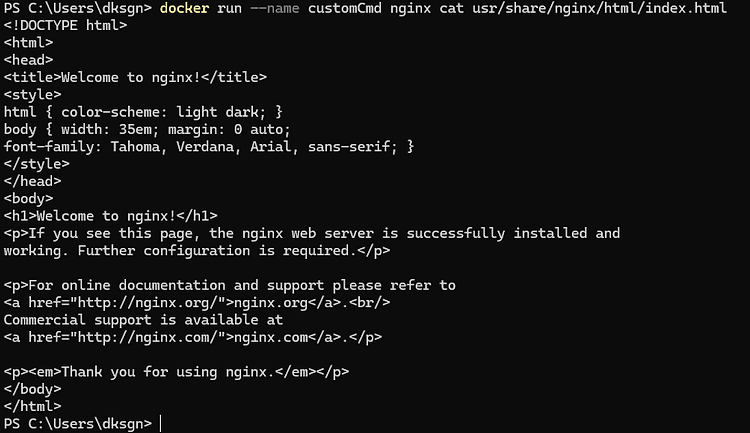Click the closing </html> tag line
The width and height of the screenshot is (750, 433).
pyautogui.click(x=33, y=407)
